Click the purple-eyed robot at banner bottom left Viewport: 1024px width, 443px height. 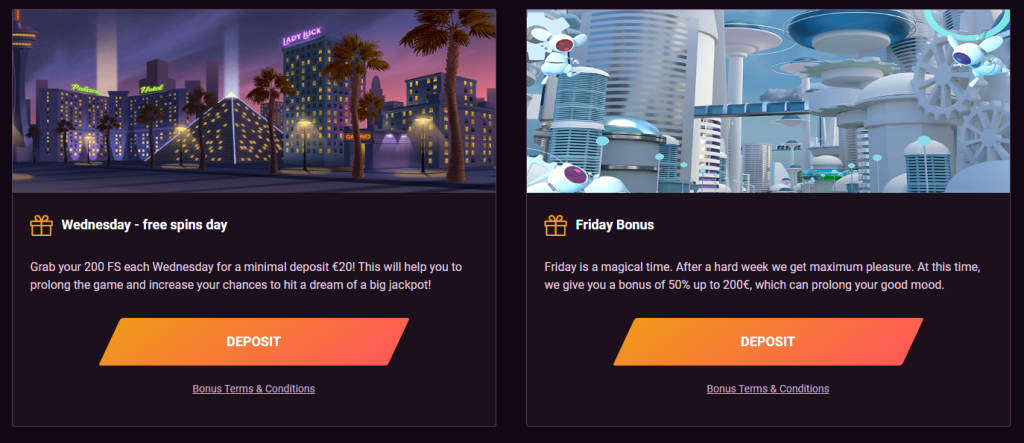(x=571, y=175)
